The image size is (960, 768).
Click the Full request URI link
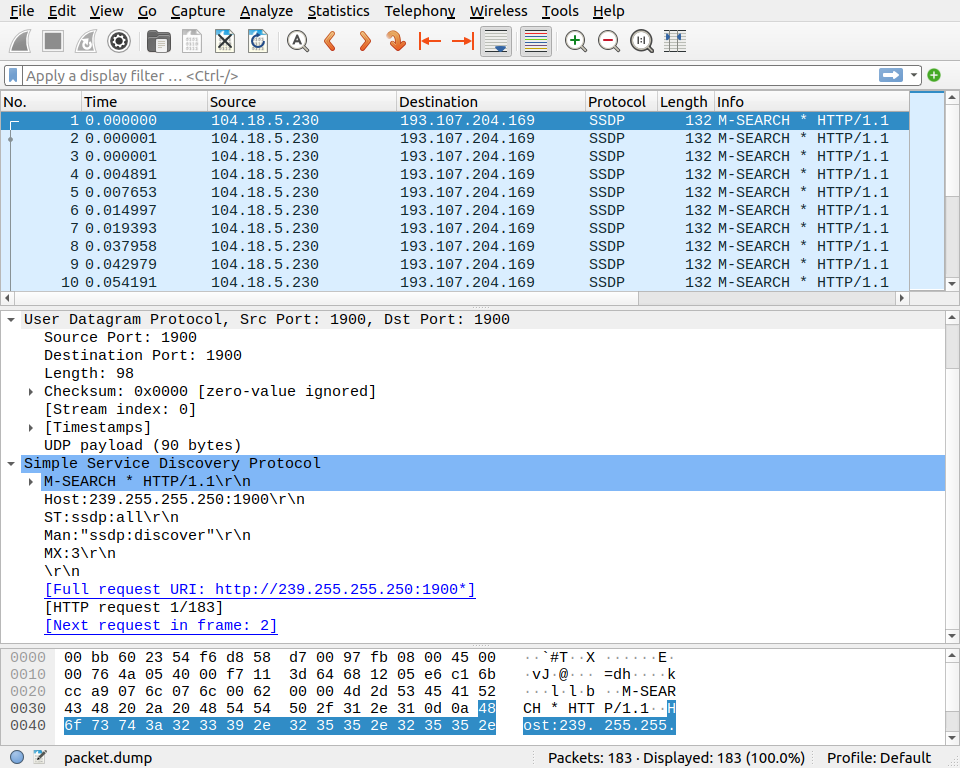[x=260, y=590]
